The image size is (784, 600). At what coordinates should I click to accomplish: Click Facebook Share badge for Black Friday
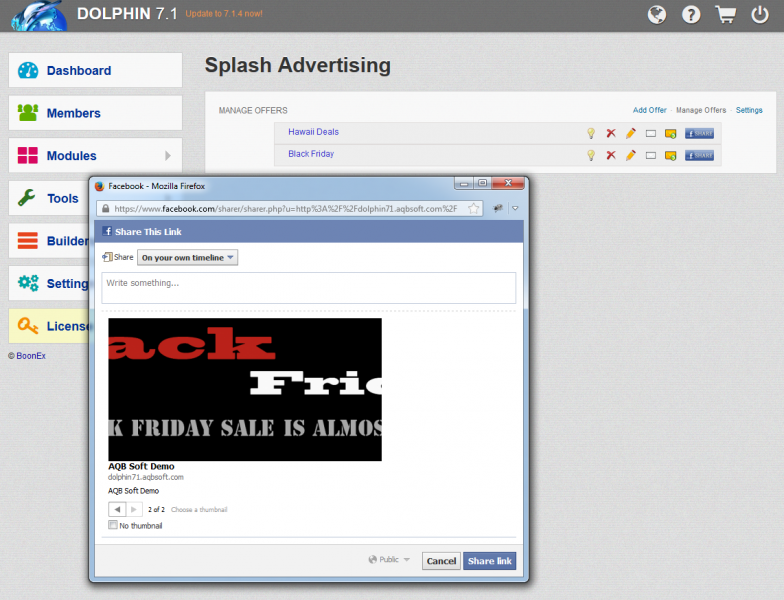[x=699, y=156]
